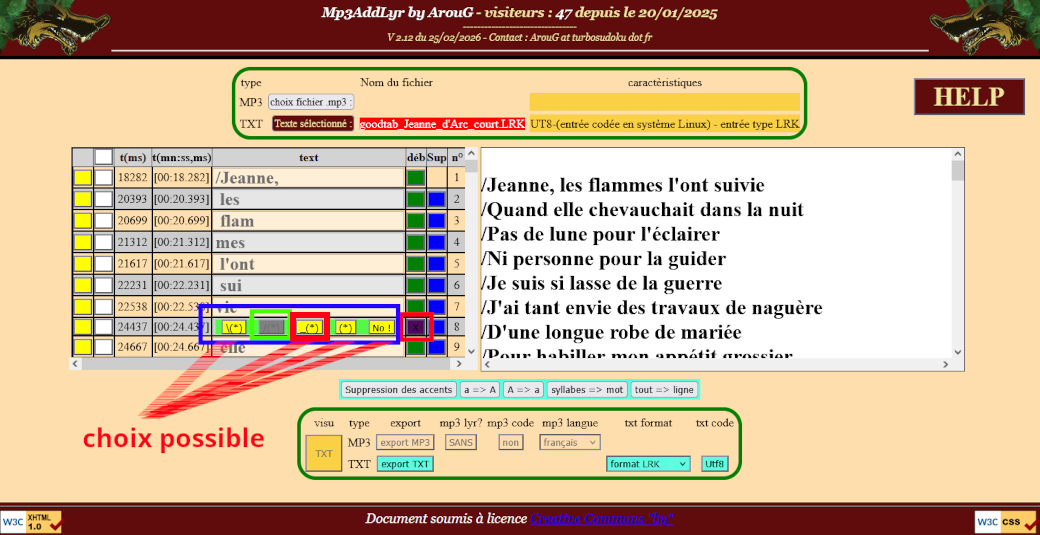Click the green déb button on row 3
This screenshot has height=535, width=1040.
tap(415, 221)
